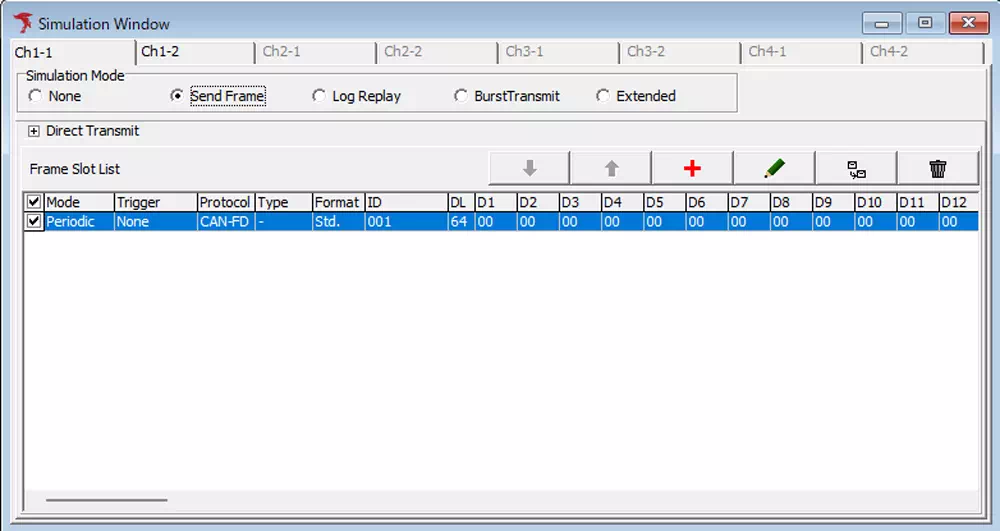Choose Log Replay simulation mode
The image size is (1000, 531).
coord(320,97)
